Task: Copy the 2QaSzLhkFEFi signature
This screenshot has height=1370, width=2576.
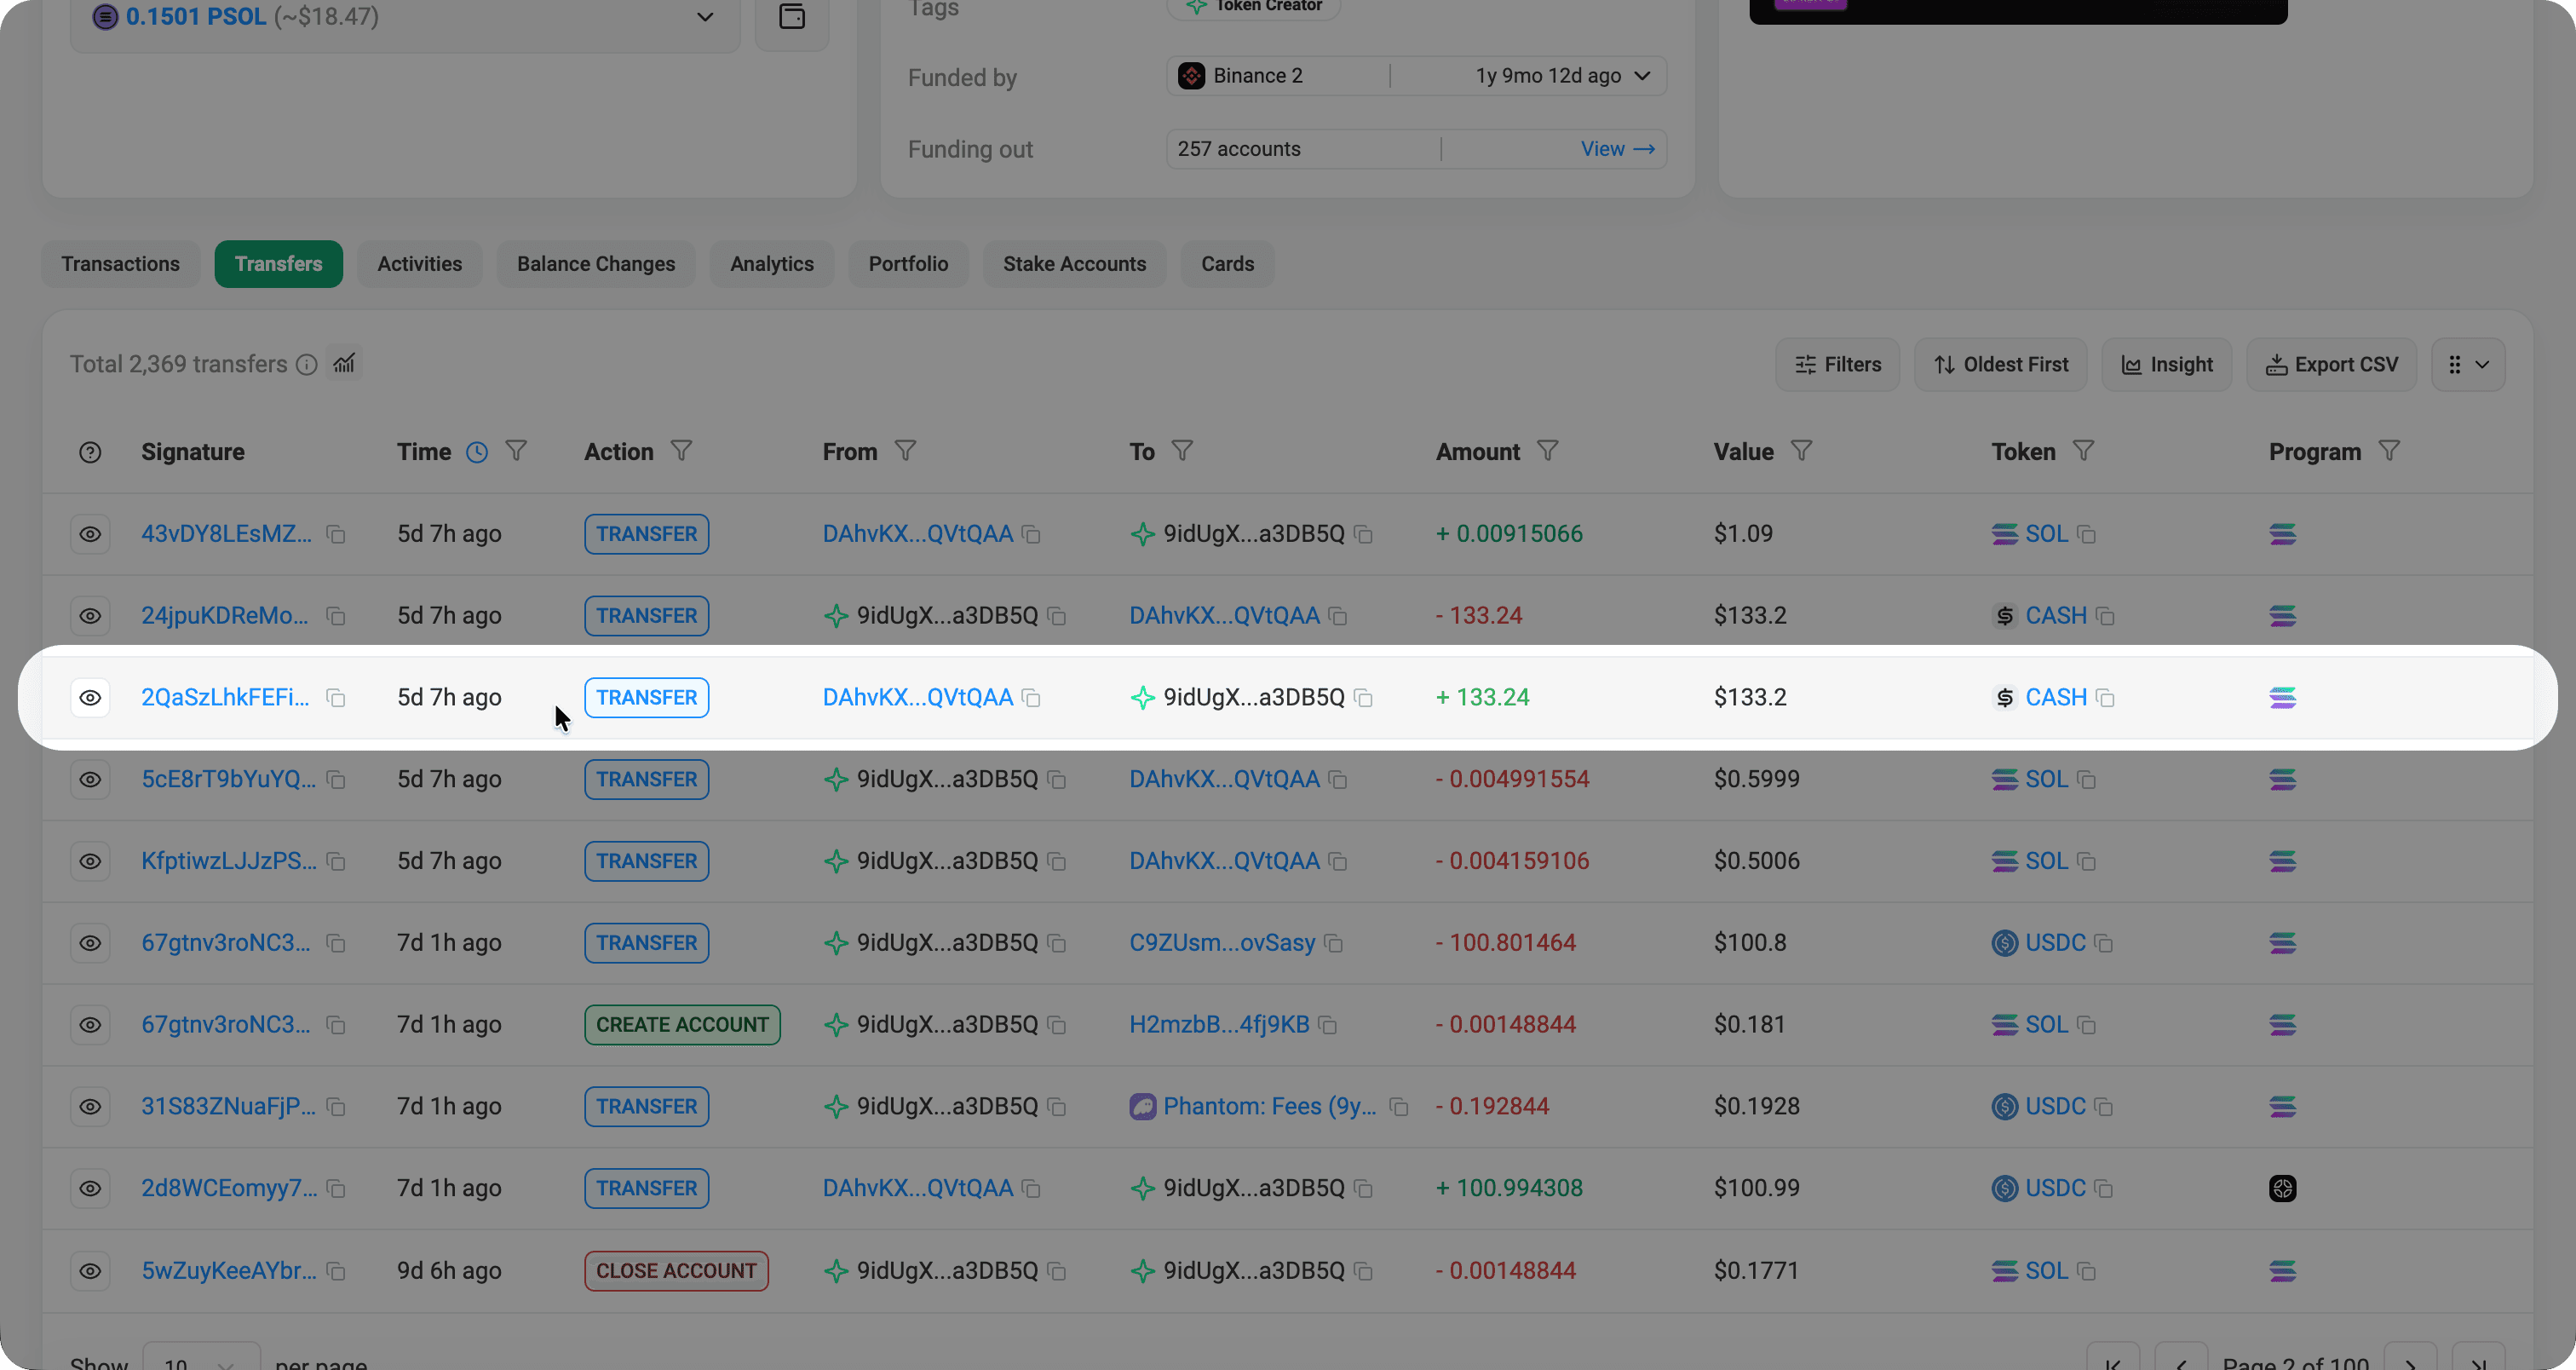Action: [336, 698]
